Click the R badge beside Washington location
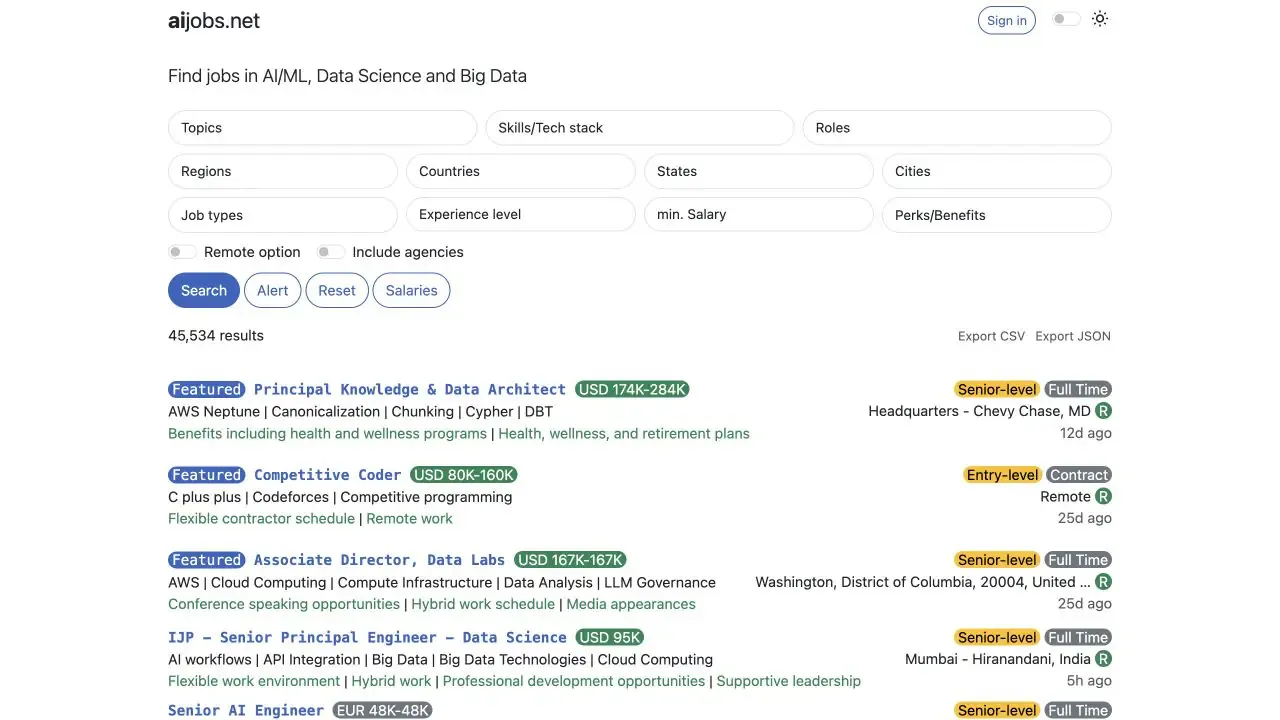 pyautogui.click(x=1103, y=582)
